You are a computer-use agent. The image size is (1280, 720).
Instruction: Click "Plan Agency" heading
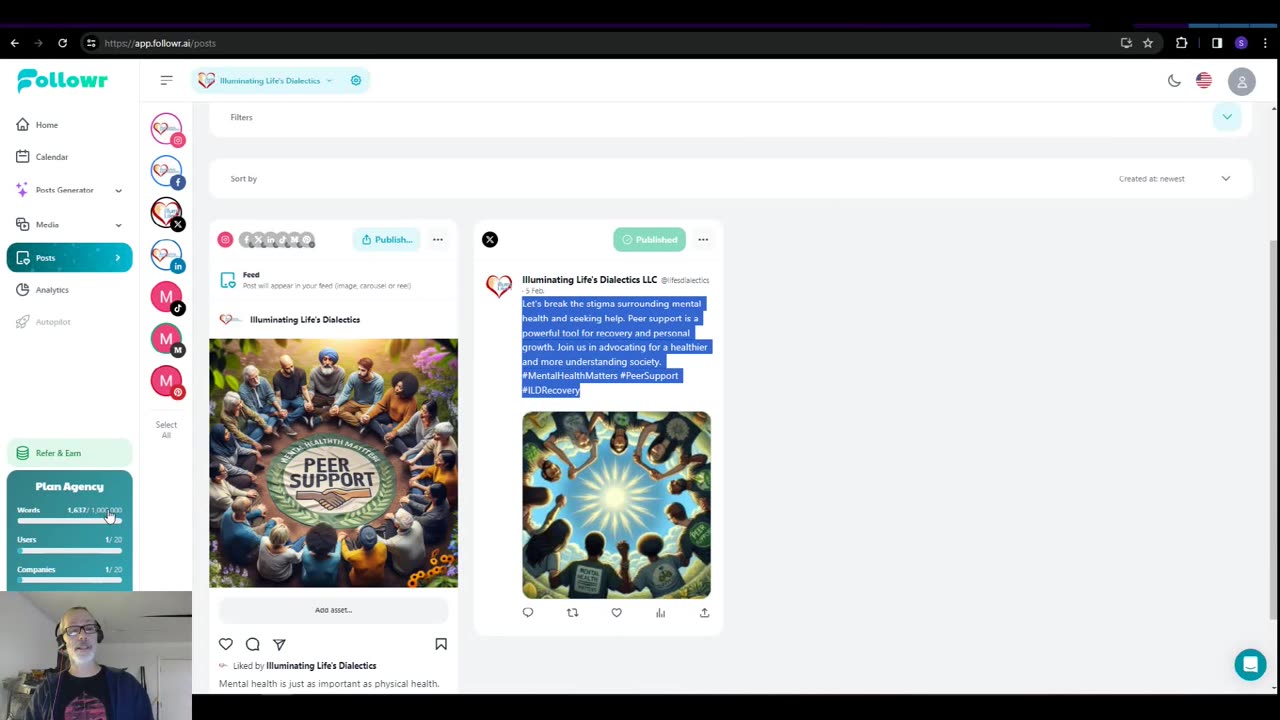click(69, 487)
